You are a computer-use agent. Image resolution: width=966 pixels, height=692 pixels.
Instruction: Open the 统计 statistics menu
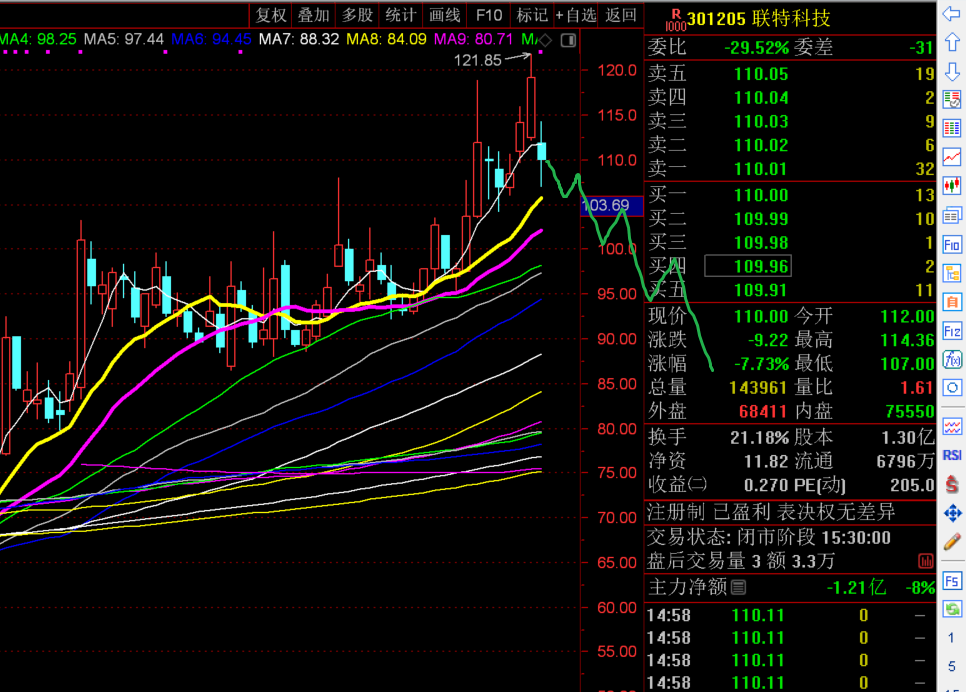coord(400,15)
